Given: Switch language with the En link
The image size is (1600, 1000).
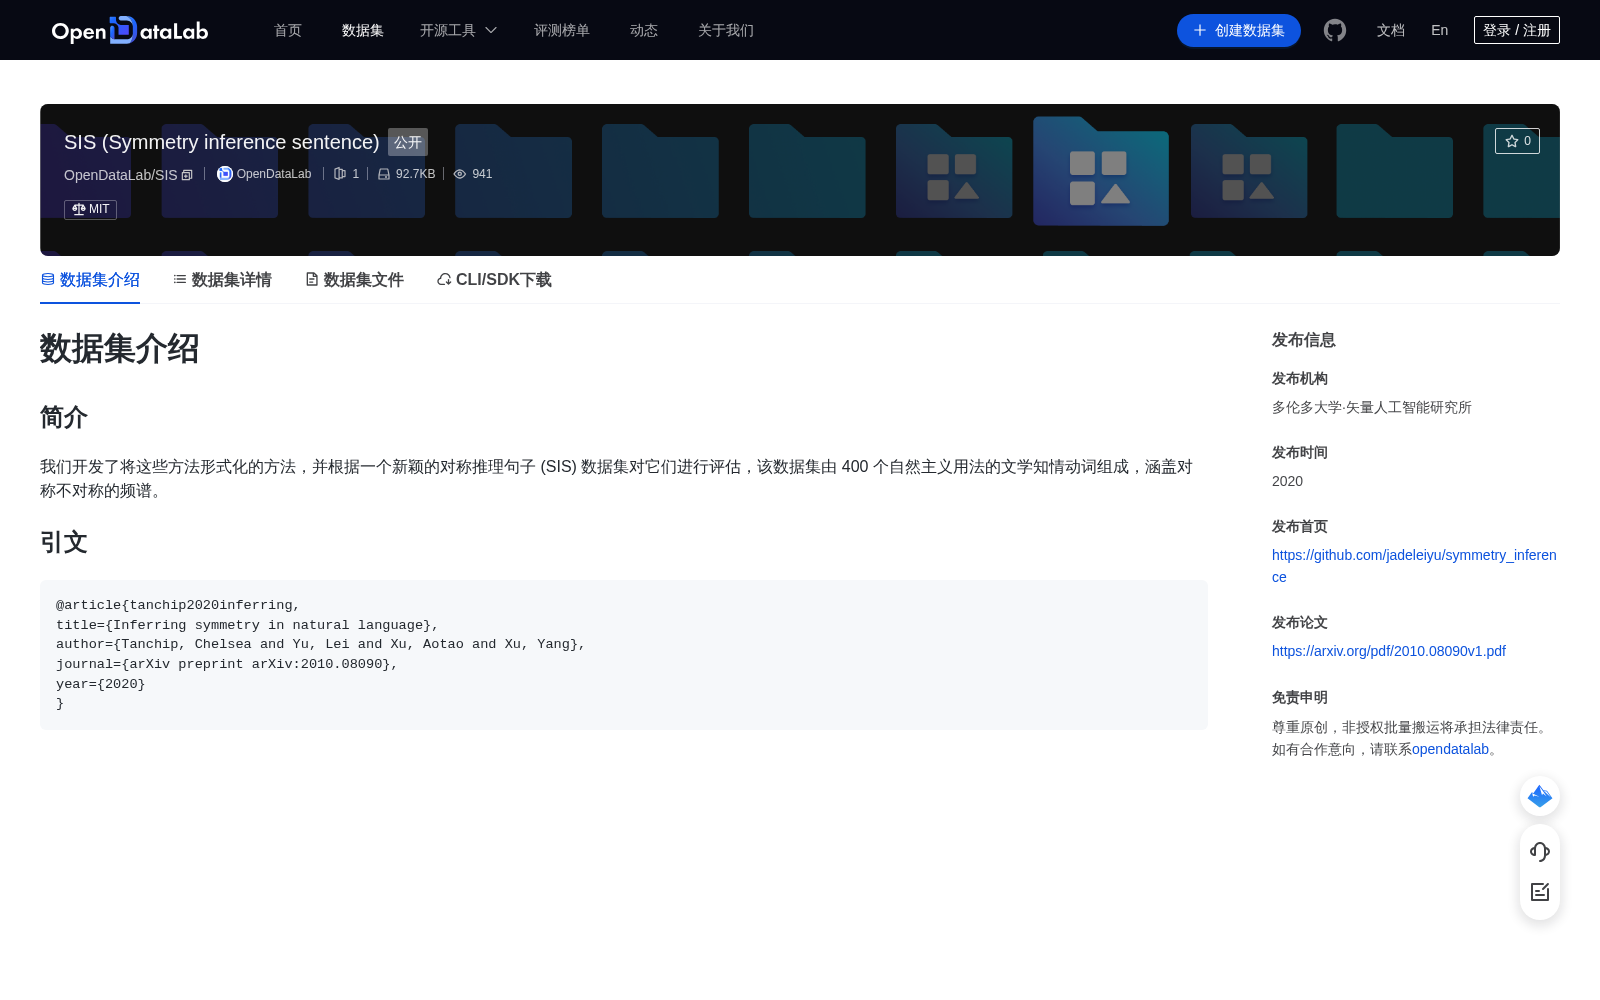Looking at the screenshot, I should coord(1440,30).
